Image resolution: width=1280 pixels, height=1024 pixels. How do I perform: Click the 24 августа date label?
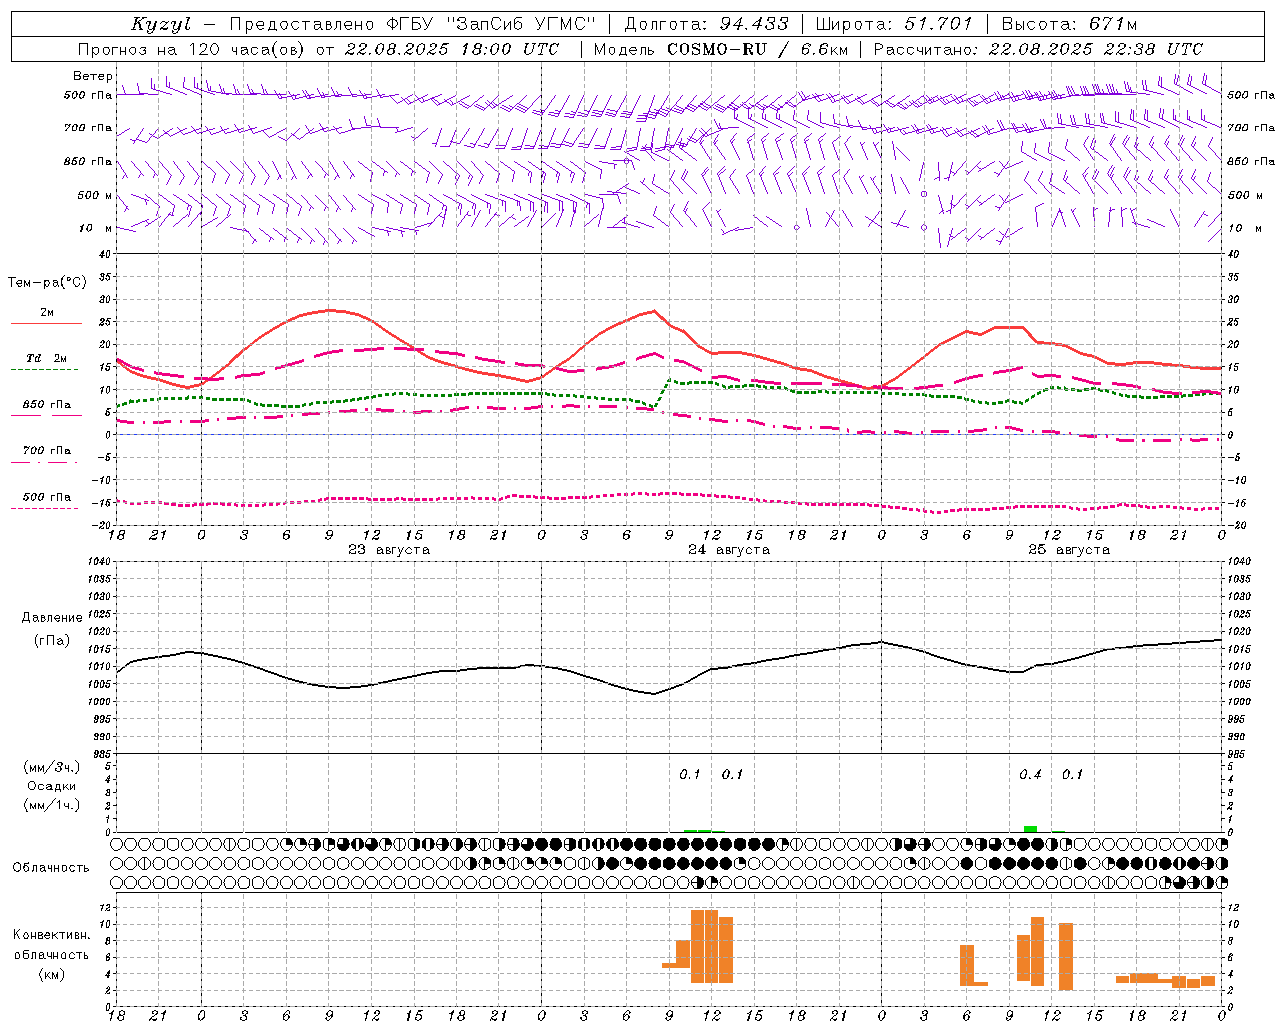point(729,550)
